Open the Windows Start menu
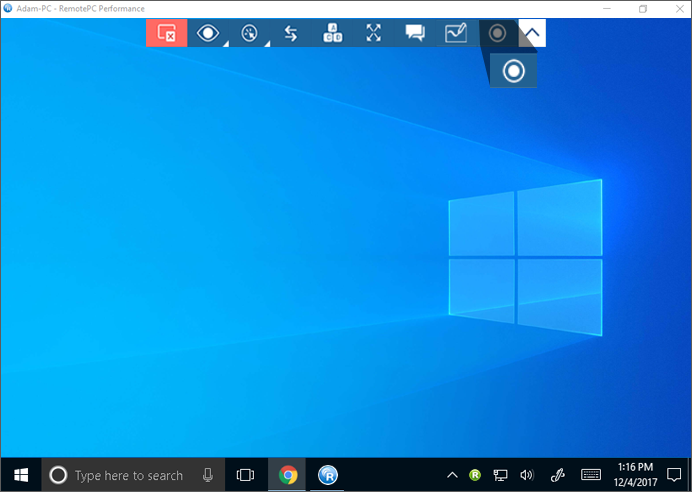Image resolution: width=692 pixels, height=492 pixels. click(20, 475)
